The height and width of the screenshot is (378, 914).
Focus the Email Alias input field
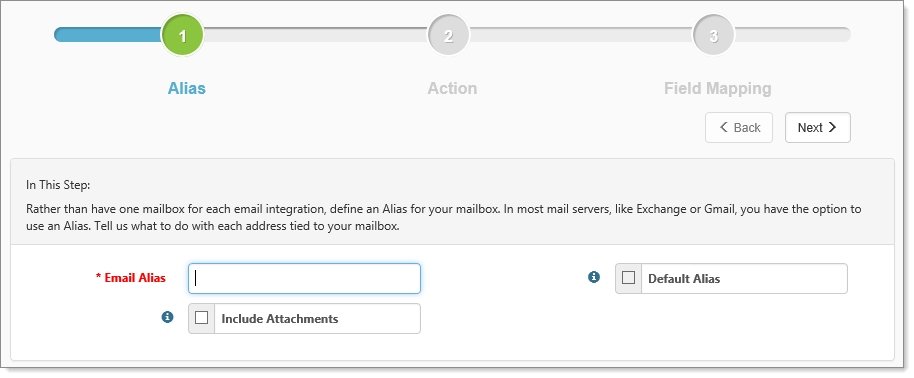pyautogui.click(x=304, y=278)
